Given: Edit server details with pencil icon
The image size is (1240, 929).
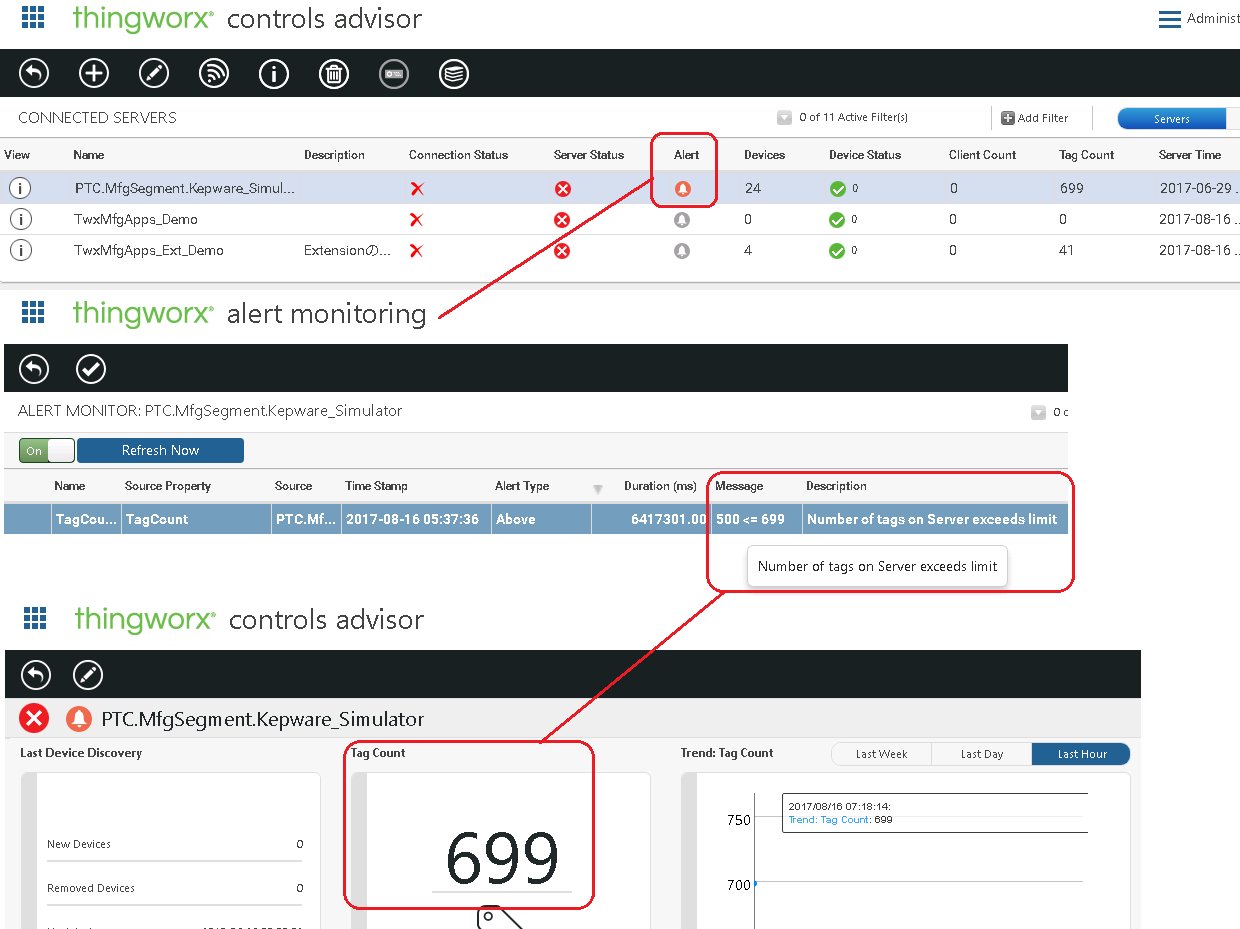Looking at the screenshot, I should [x=88, y=674].
